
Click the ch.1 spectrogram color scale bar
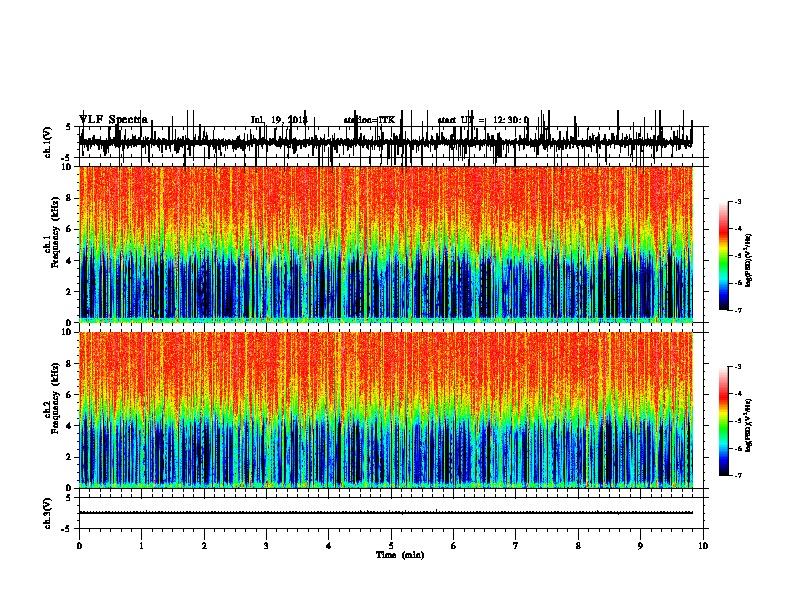(723, 255)
